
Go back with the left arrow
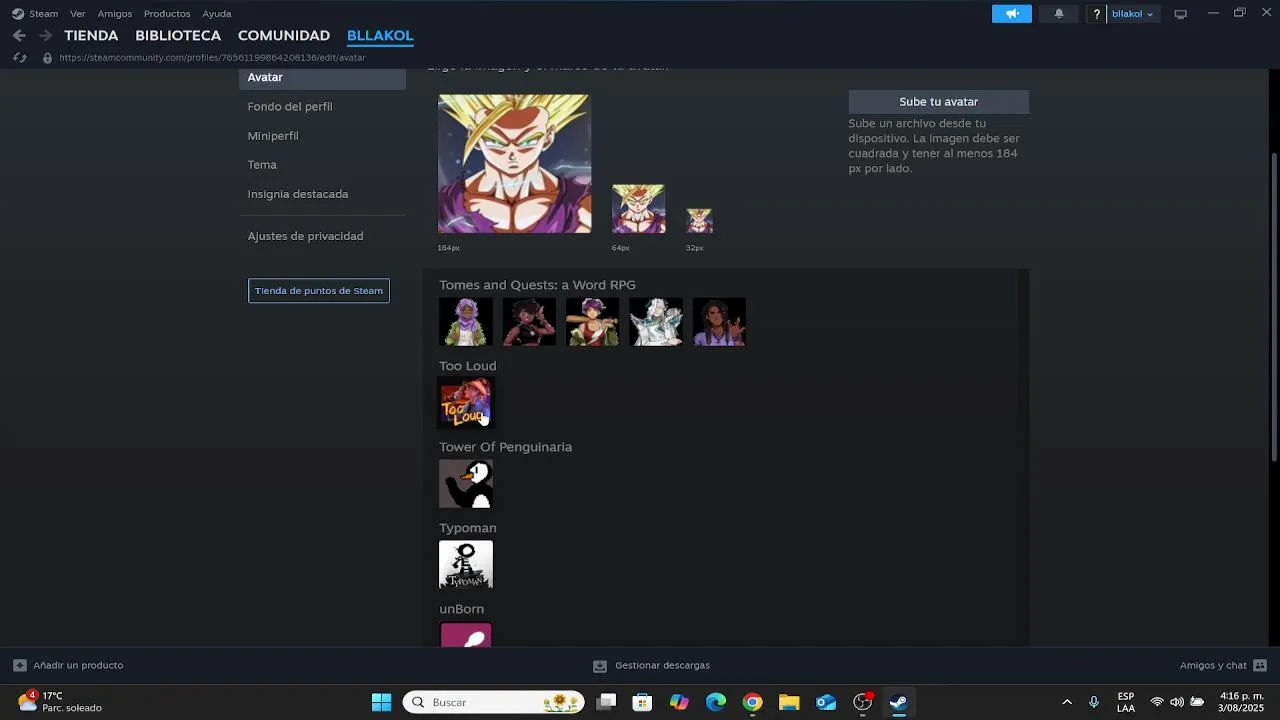19,35
